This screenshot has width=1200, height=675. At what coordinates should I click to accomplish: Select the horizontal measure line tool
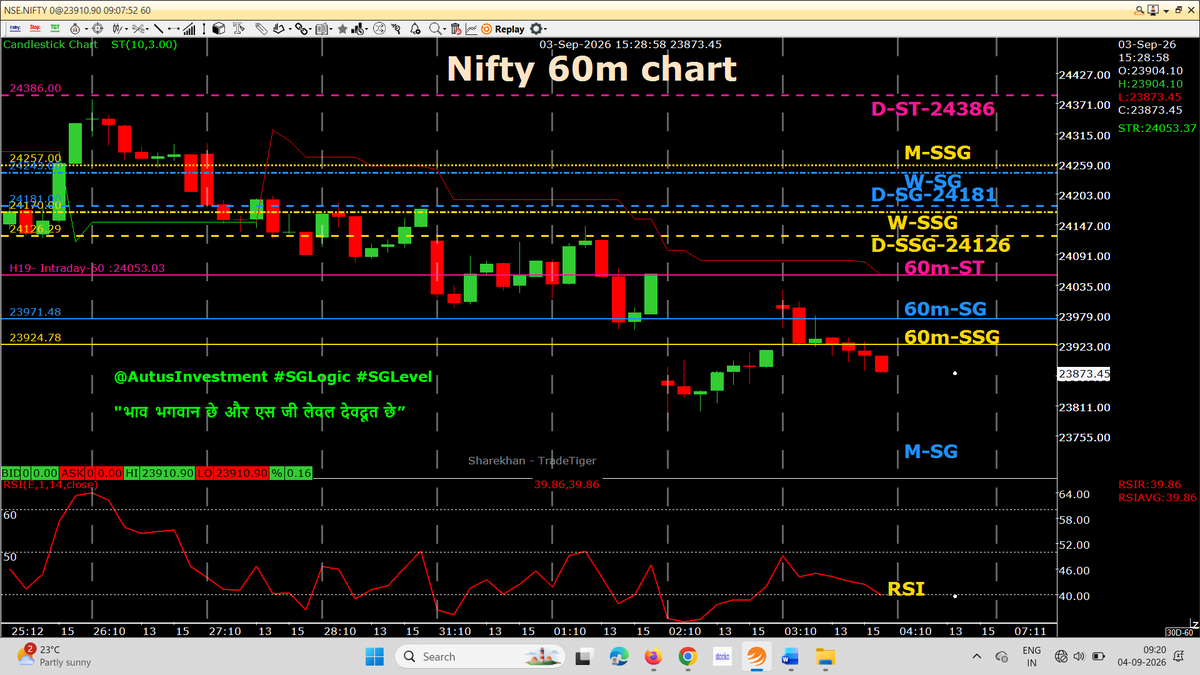[x=174, y=29]
